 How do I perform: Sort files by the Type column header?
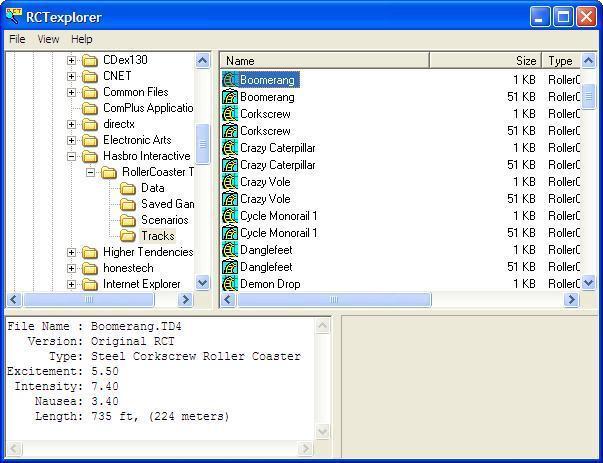pos(561,61)
